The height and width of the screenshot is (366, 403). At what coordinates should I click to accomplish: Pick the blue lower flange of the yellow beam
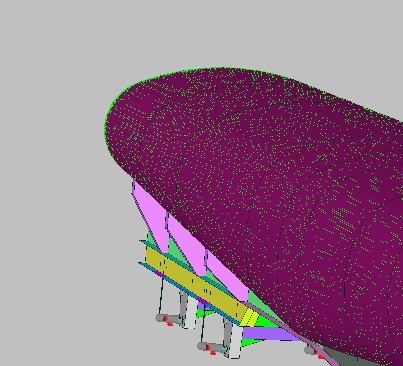click(x=188, y=293)
